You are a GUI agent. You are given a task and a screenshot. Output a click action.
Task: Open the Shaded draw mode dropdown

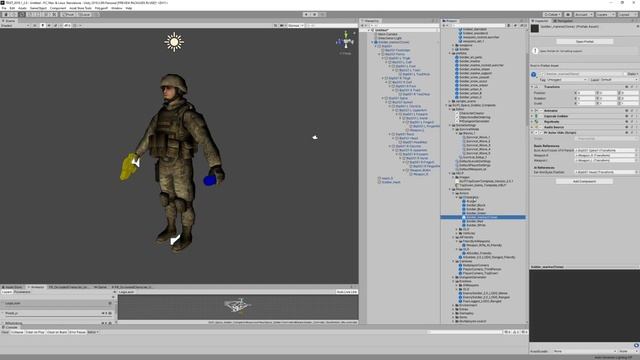15,25
